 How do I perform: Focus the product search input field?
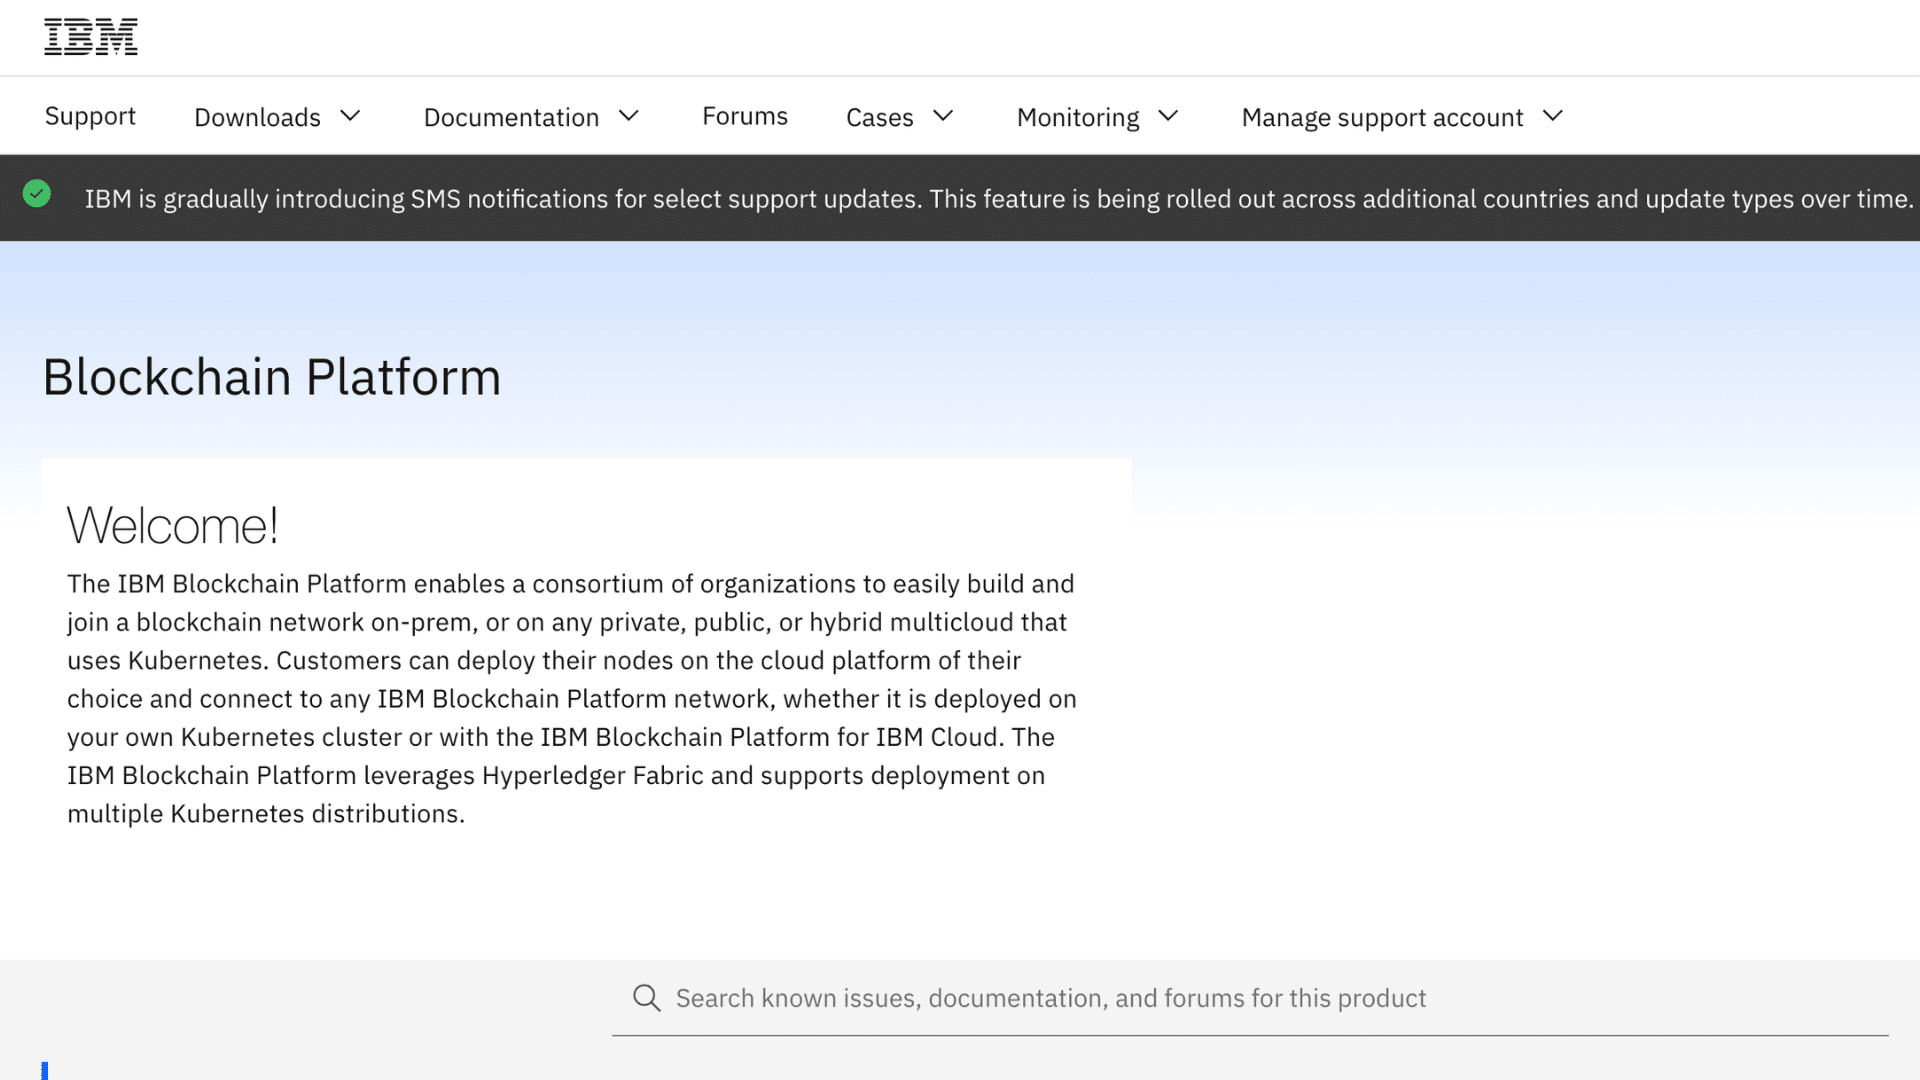(1250, 998)
